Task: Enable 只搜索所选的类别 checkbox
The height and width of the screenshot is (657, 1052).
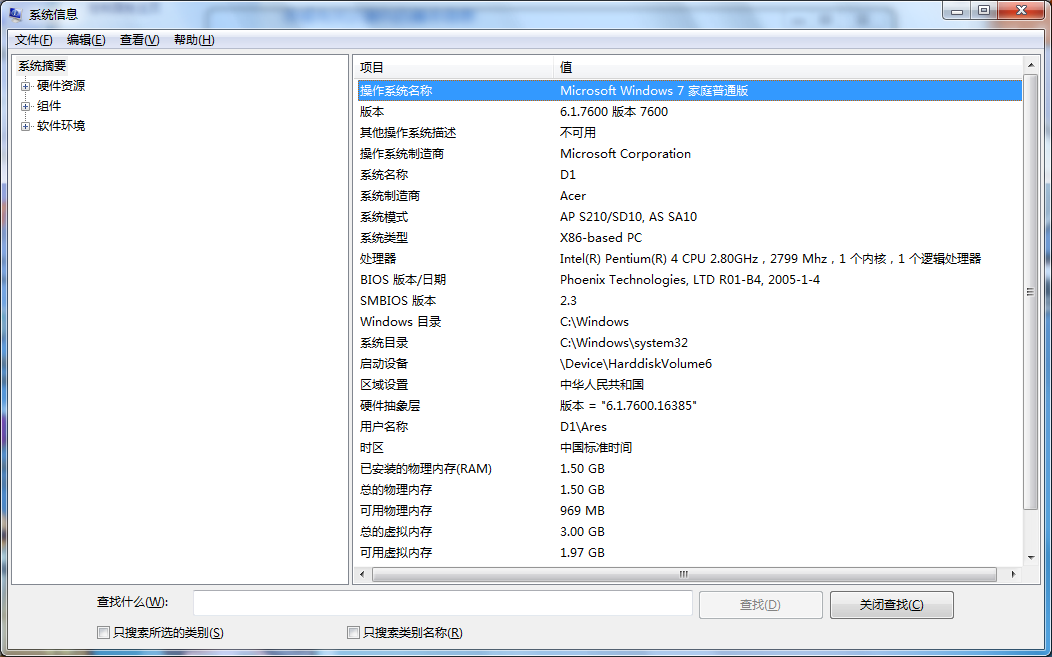Action: click(x=103, y=632)
